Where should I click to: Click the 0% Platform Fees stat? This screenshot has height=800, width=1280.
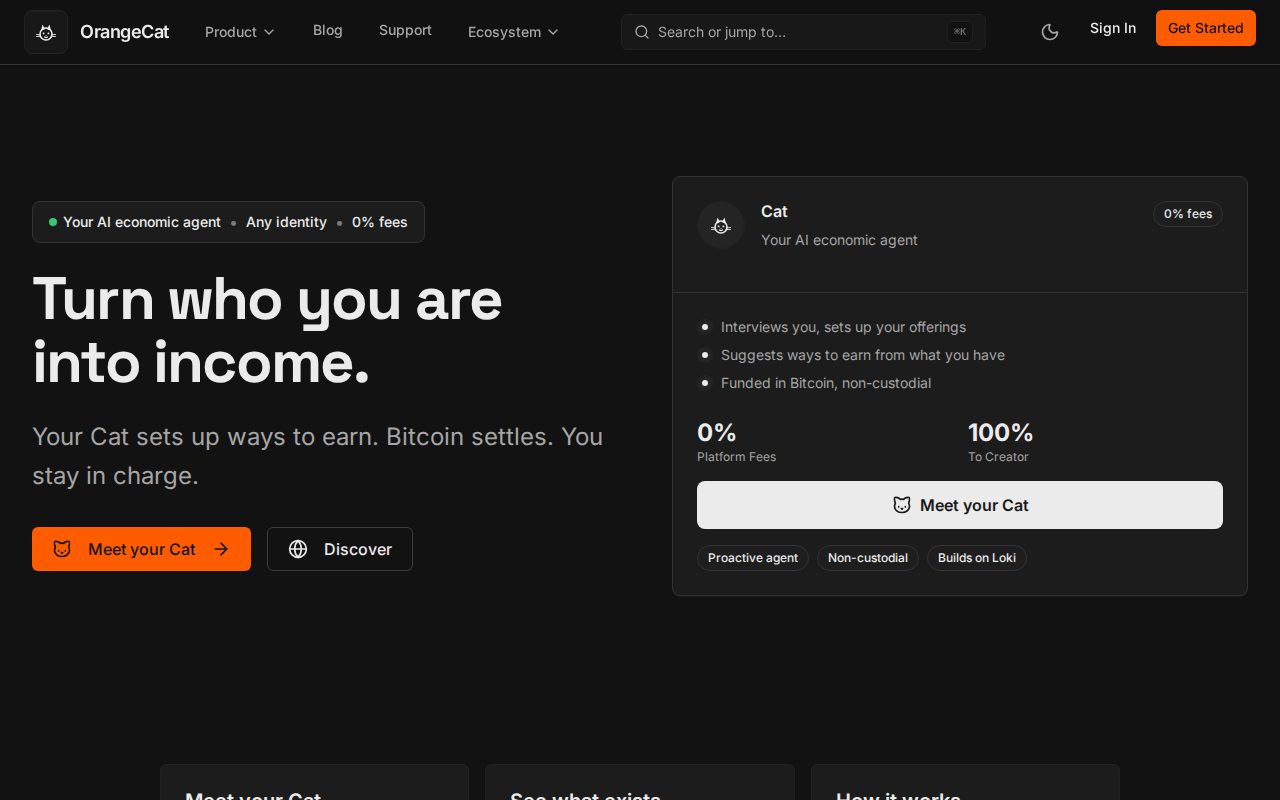pos(736,442)
